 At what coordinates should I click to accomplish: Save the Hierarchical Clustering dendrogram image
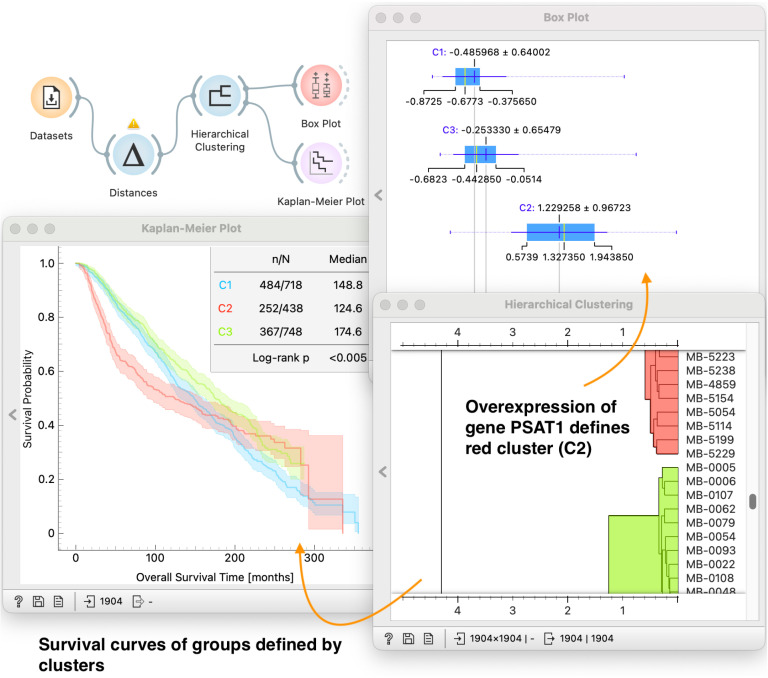pos(408,638)
